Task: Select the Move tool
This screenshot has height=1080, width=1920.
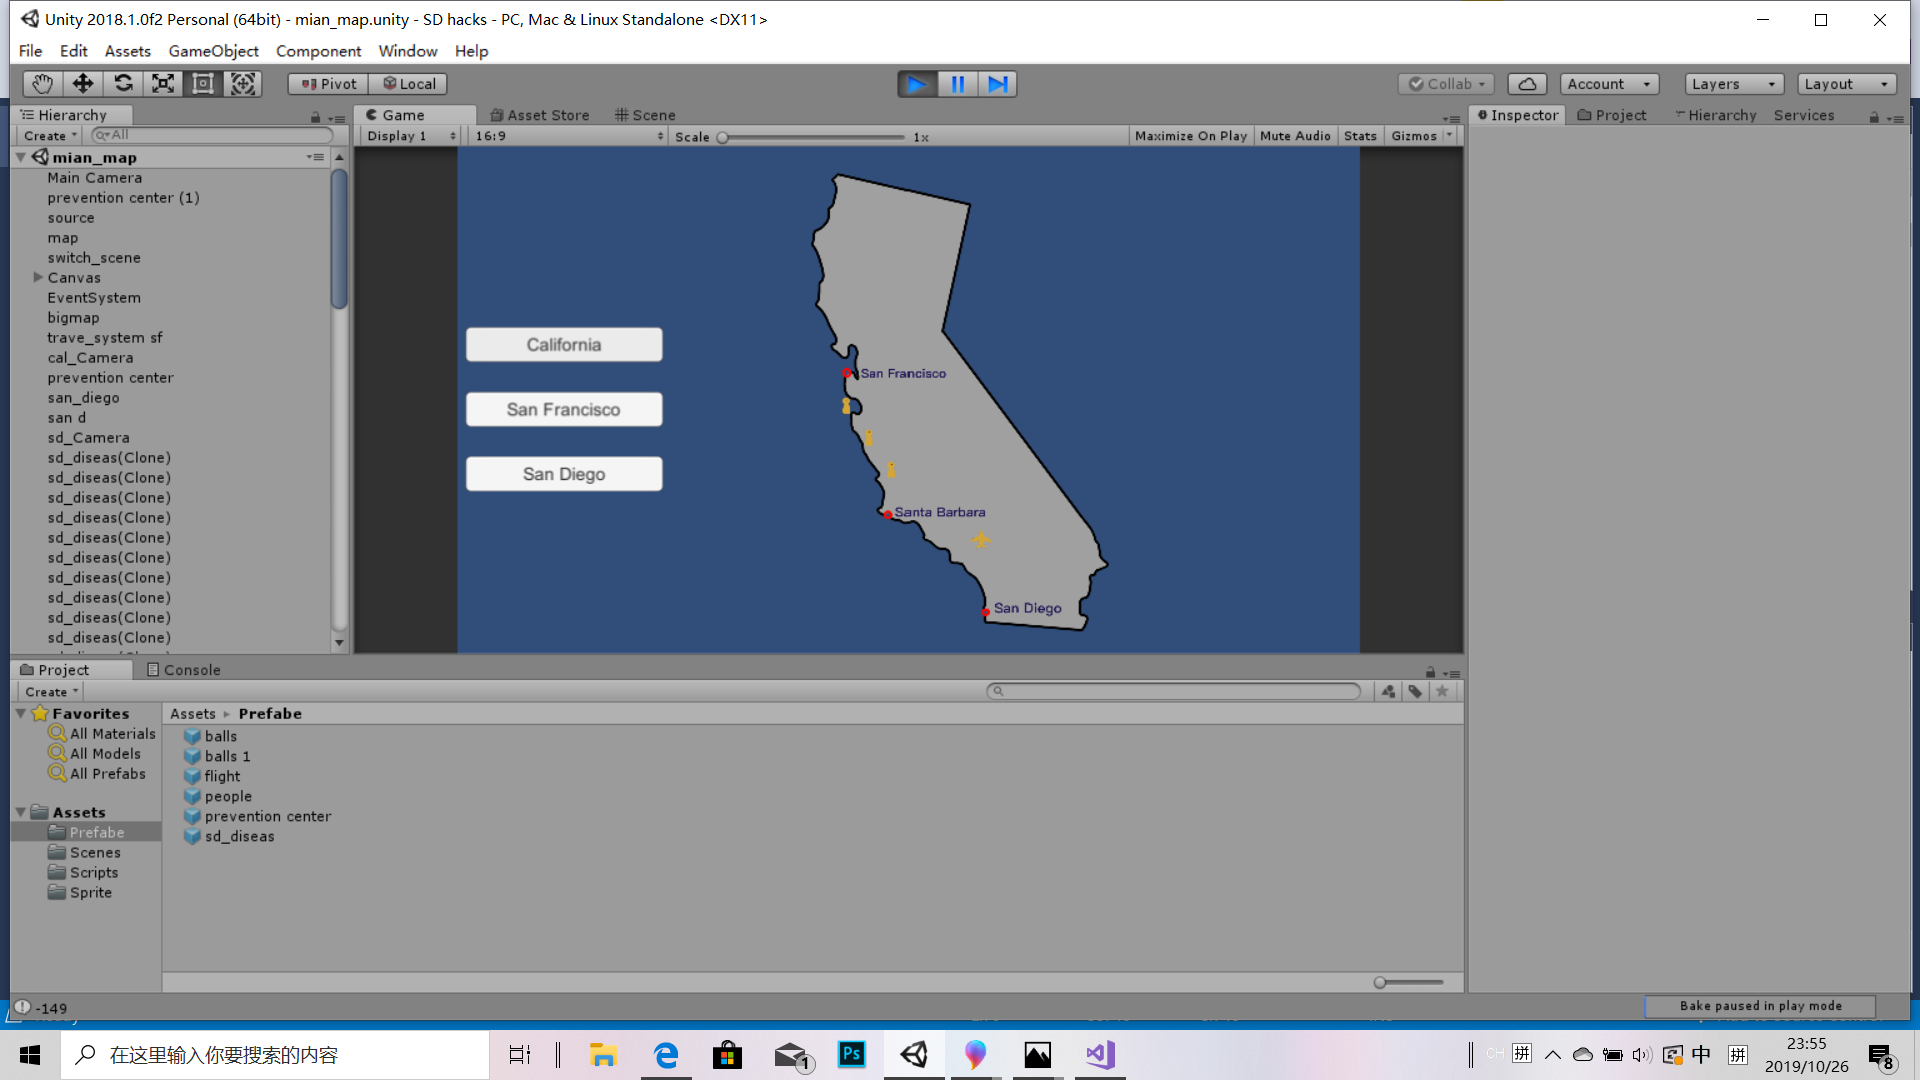Action: (x=83, y=84)
